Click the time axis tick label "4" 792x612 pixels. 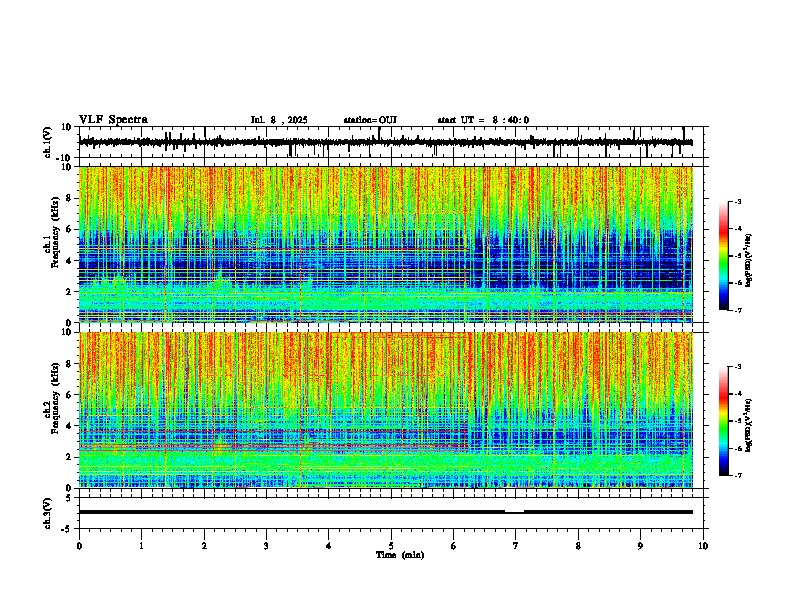(328, 546)
